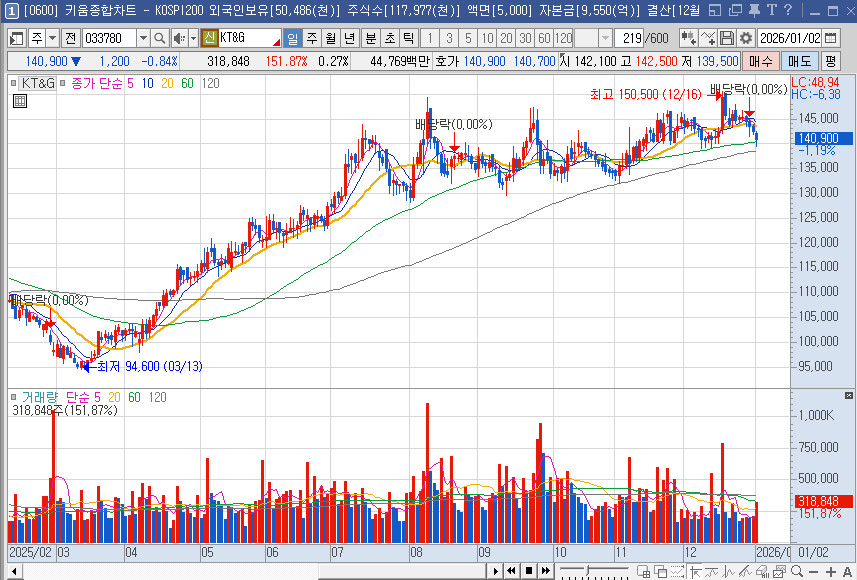The width and height of the screenshot is (857, 580).
Task: Click the KT&G legend label on chart
Action: pos(38,84)
